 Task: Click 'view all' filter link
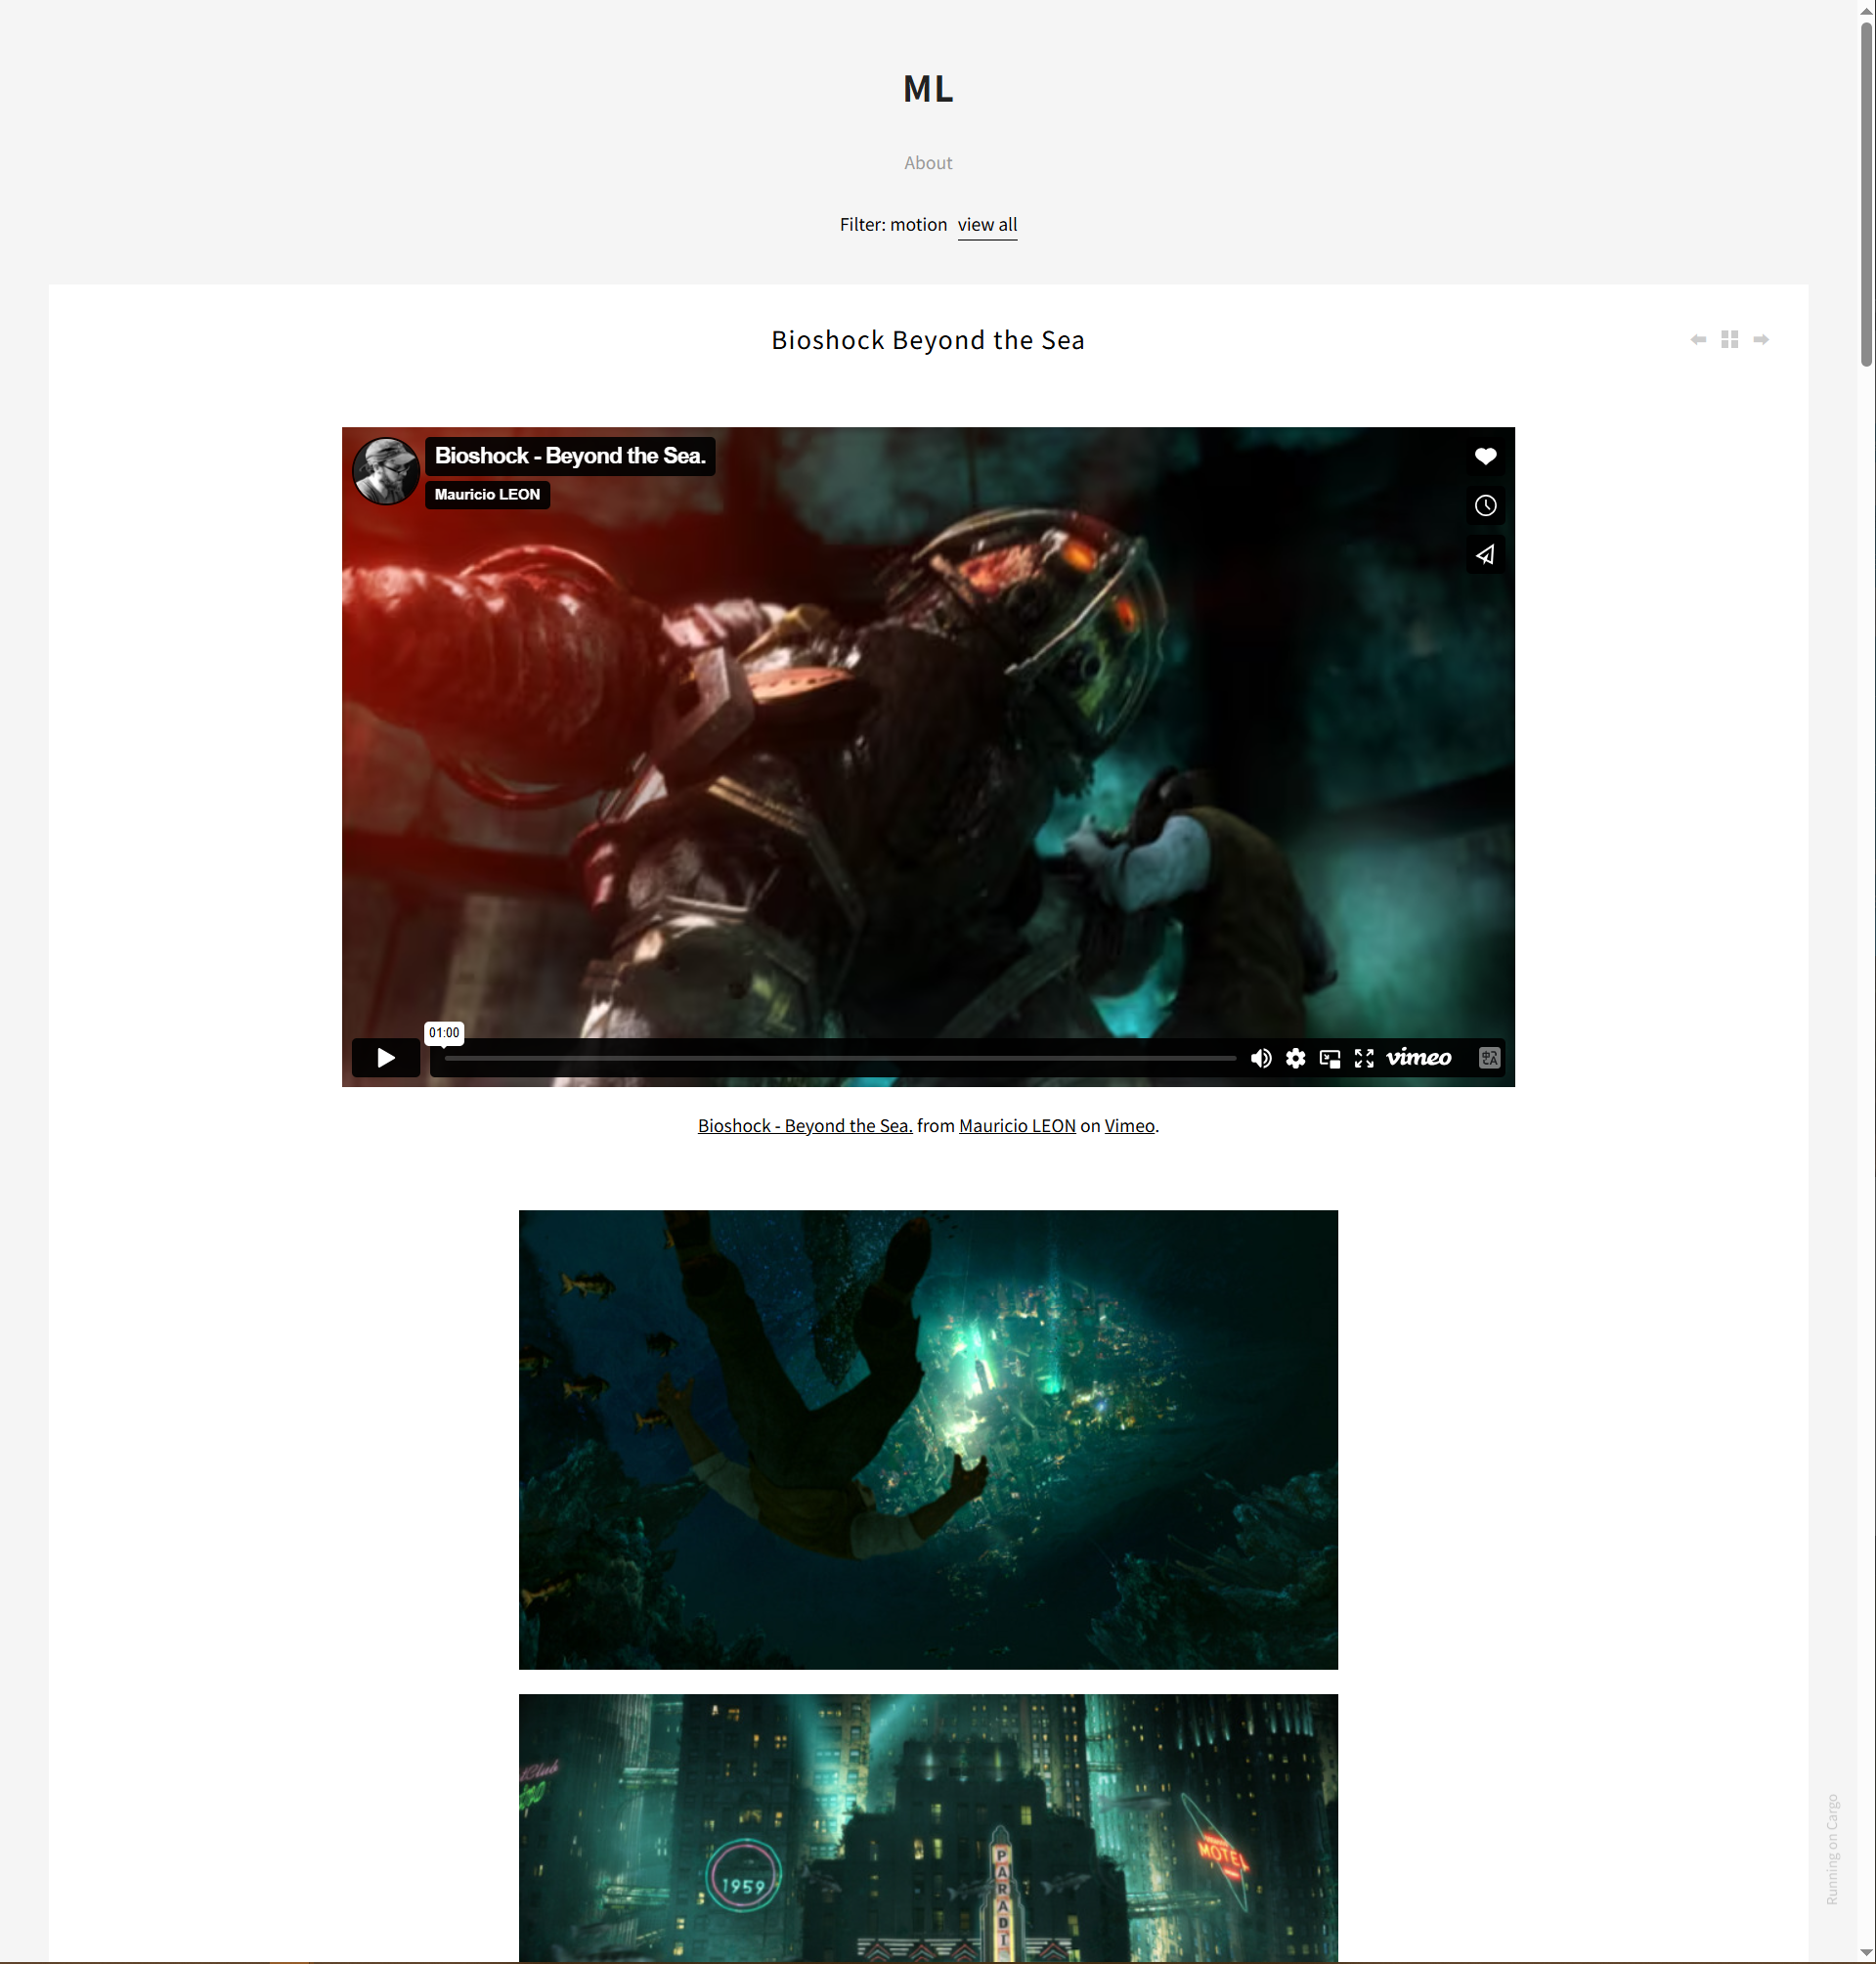pyautogui.click(x=987, y=224)
